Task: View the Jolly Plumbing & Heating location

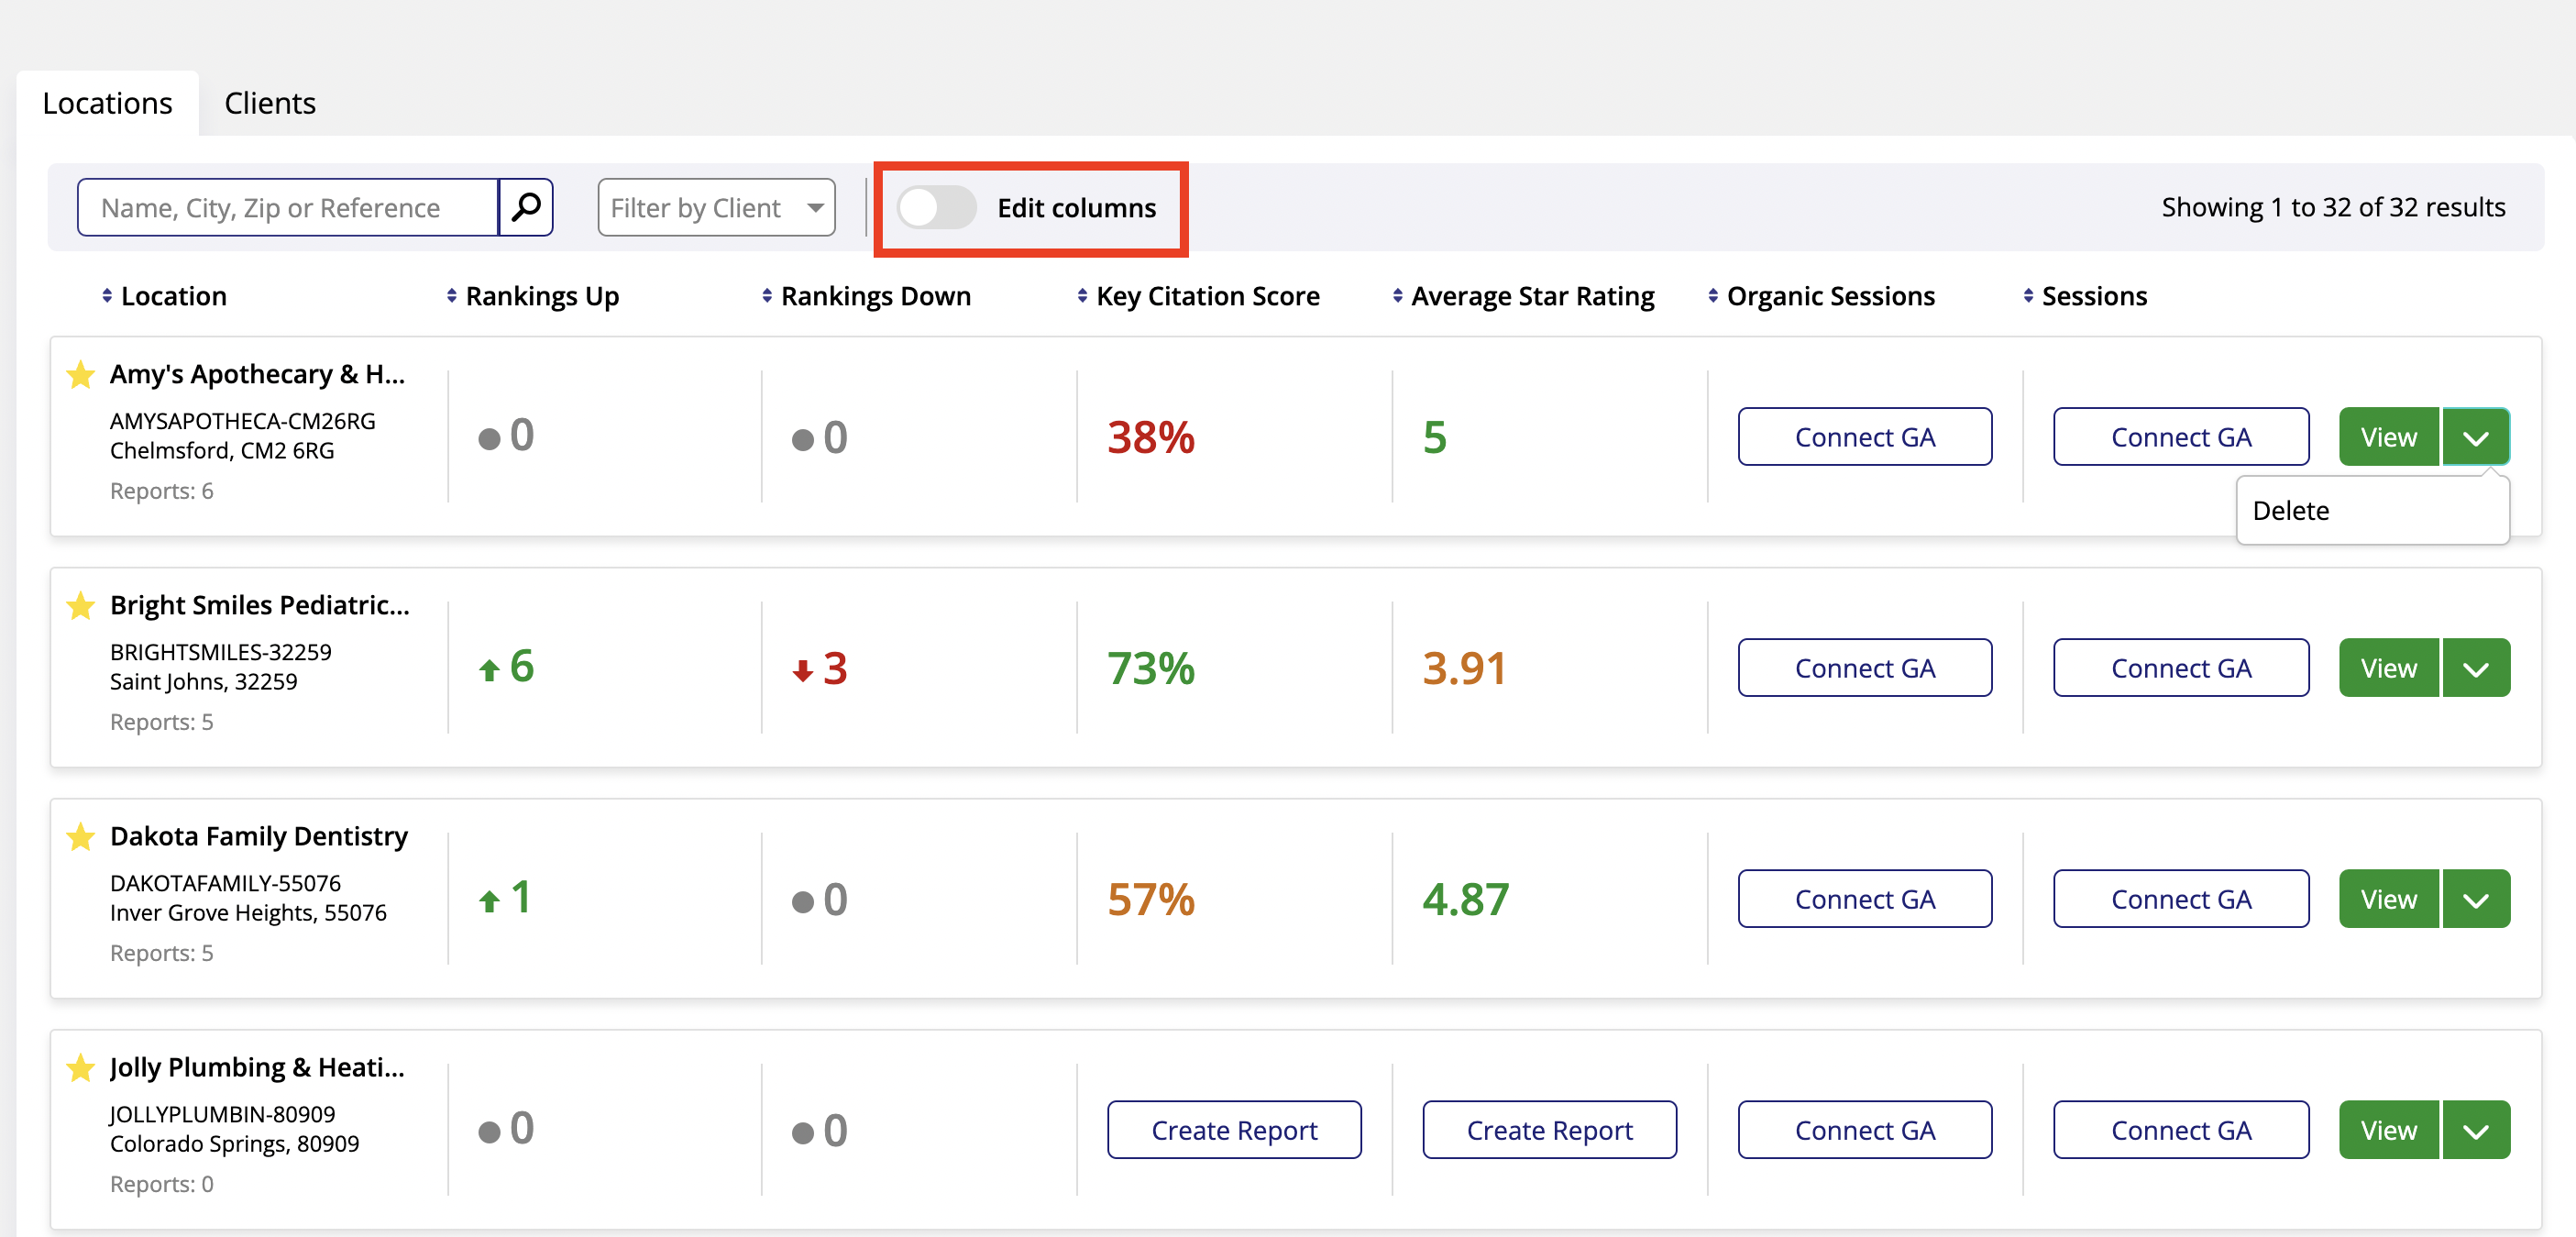Action: tap(2389, 1130)
